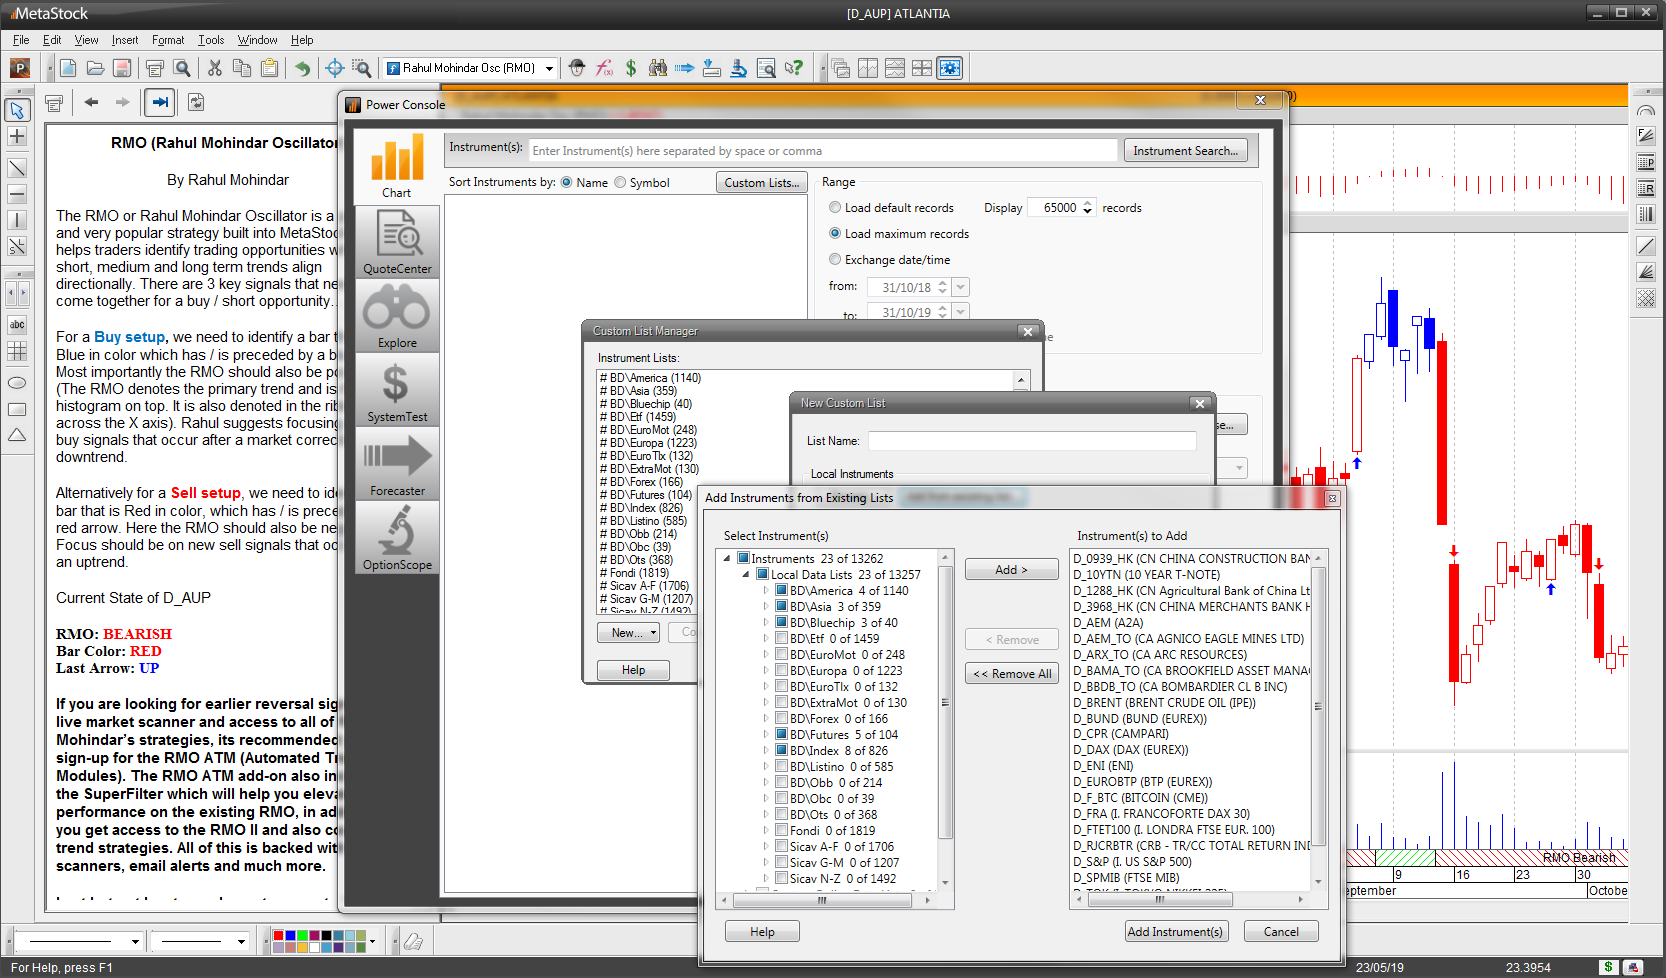The image size is (1666, 978).
Task: Click the back arrow in commentary toolbar
Action: click(x=92, y=102)
